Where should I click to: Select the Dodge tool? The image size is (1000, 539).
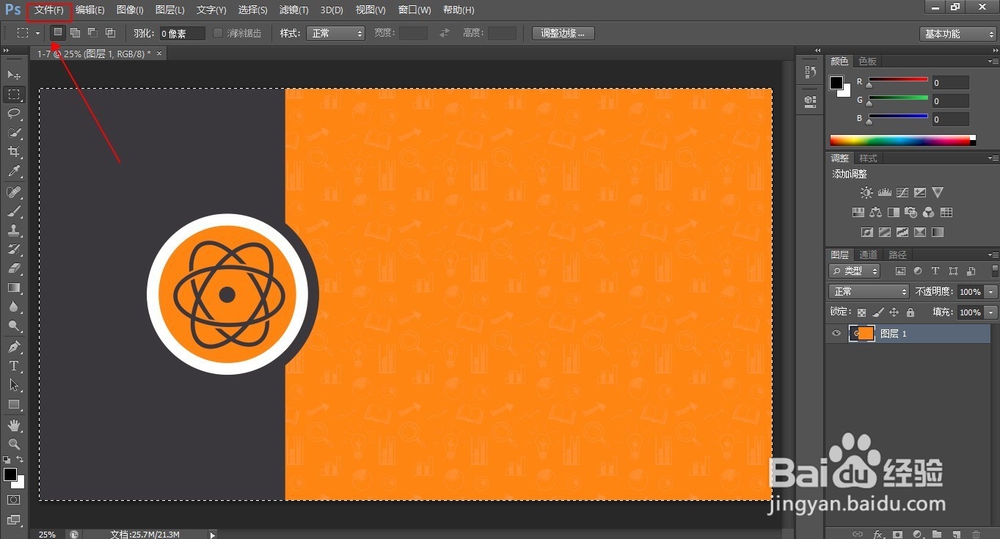[x=13, y=326]
